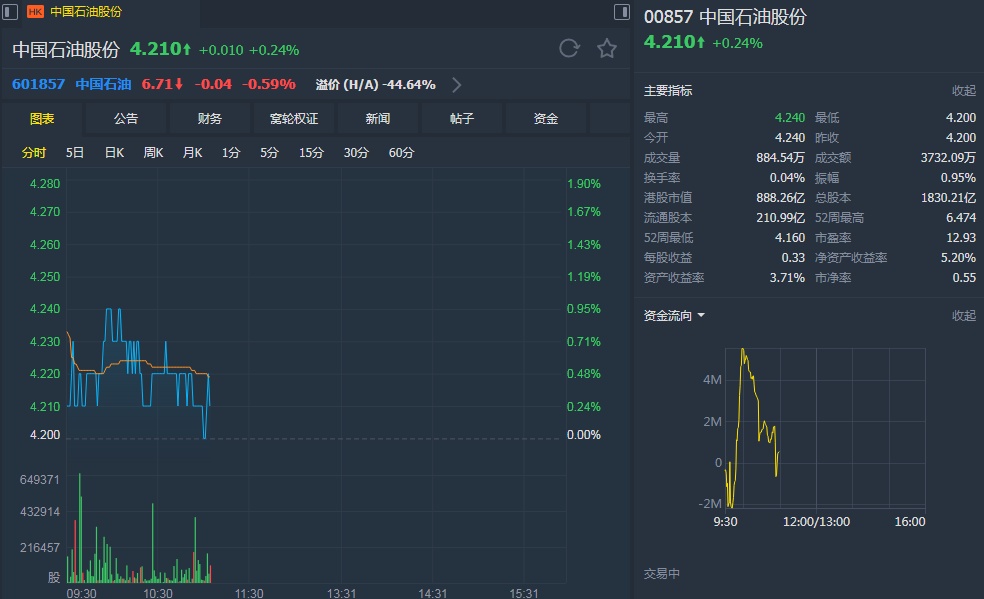Image resolution: width=984 pixels, height=599 pixels.
Task: Click the 溢价 (H/A) -44.64% label
Action: tap(375, 84)
